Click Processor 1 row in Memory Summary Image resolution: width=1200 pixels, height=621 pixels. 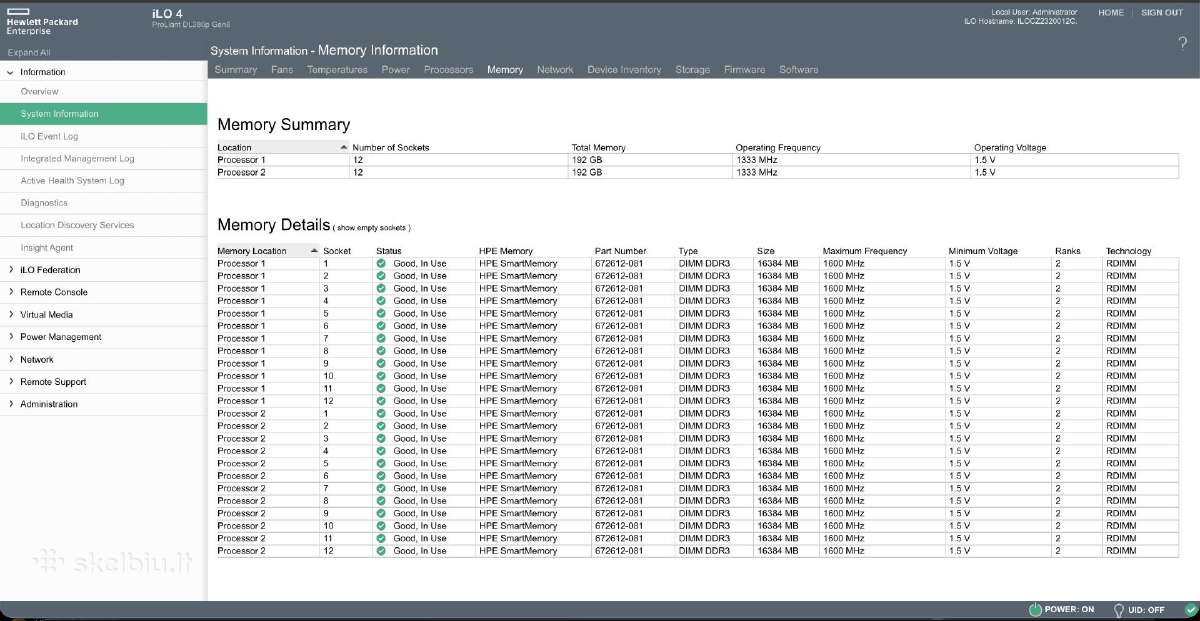(x=698, y=160)
